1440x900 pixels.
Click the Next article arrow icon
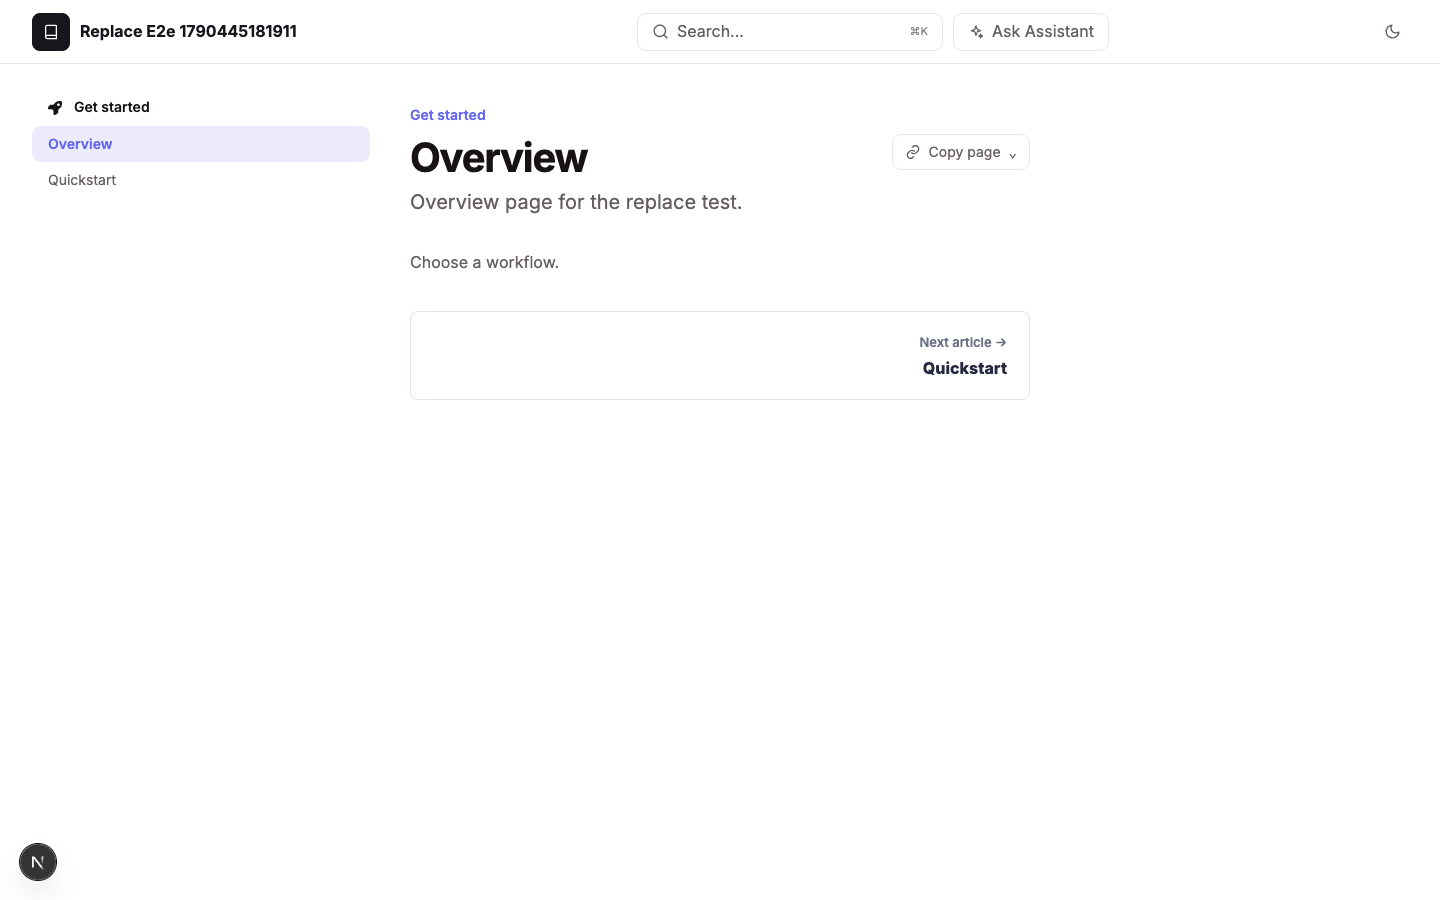1001,342
